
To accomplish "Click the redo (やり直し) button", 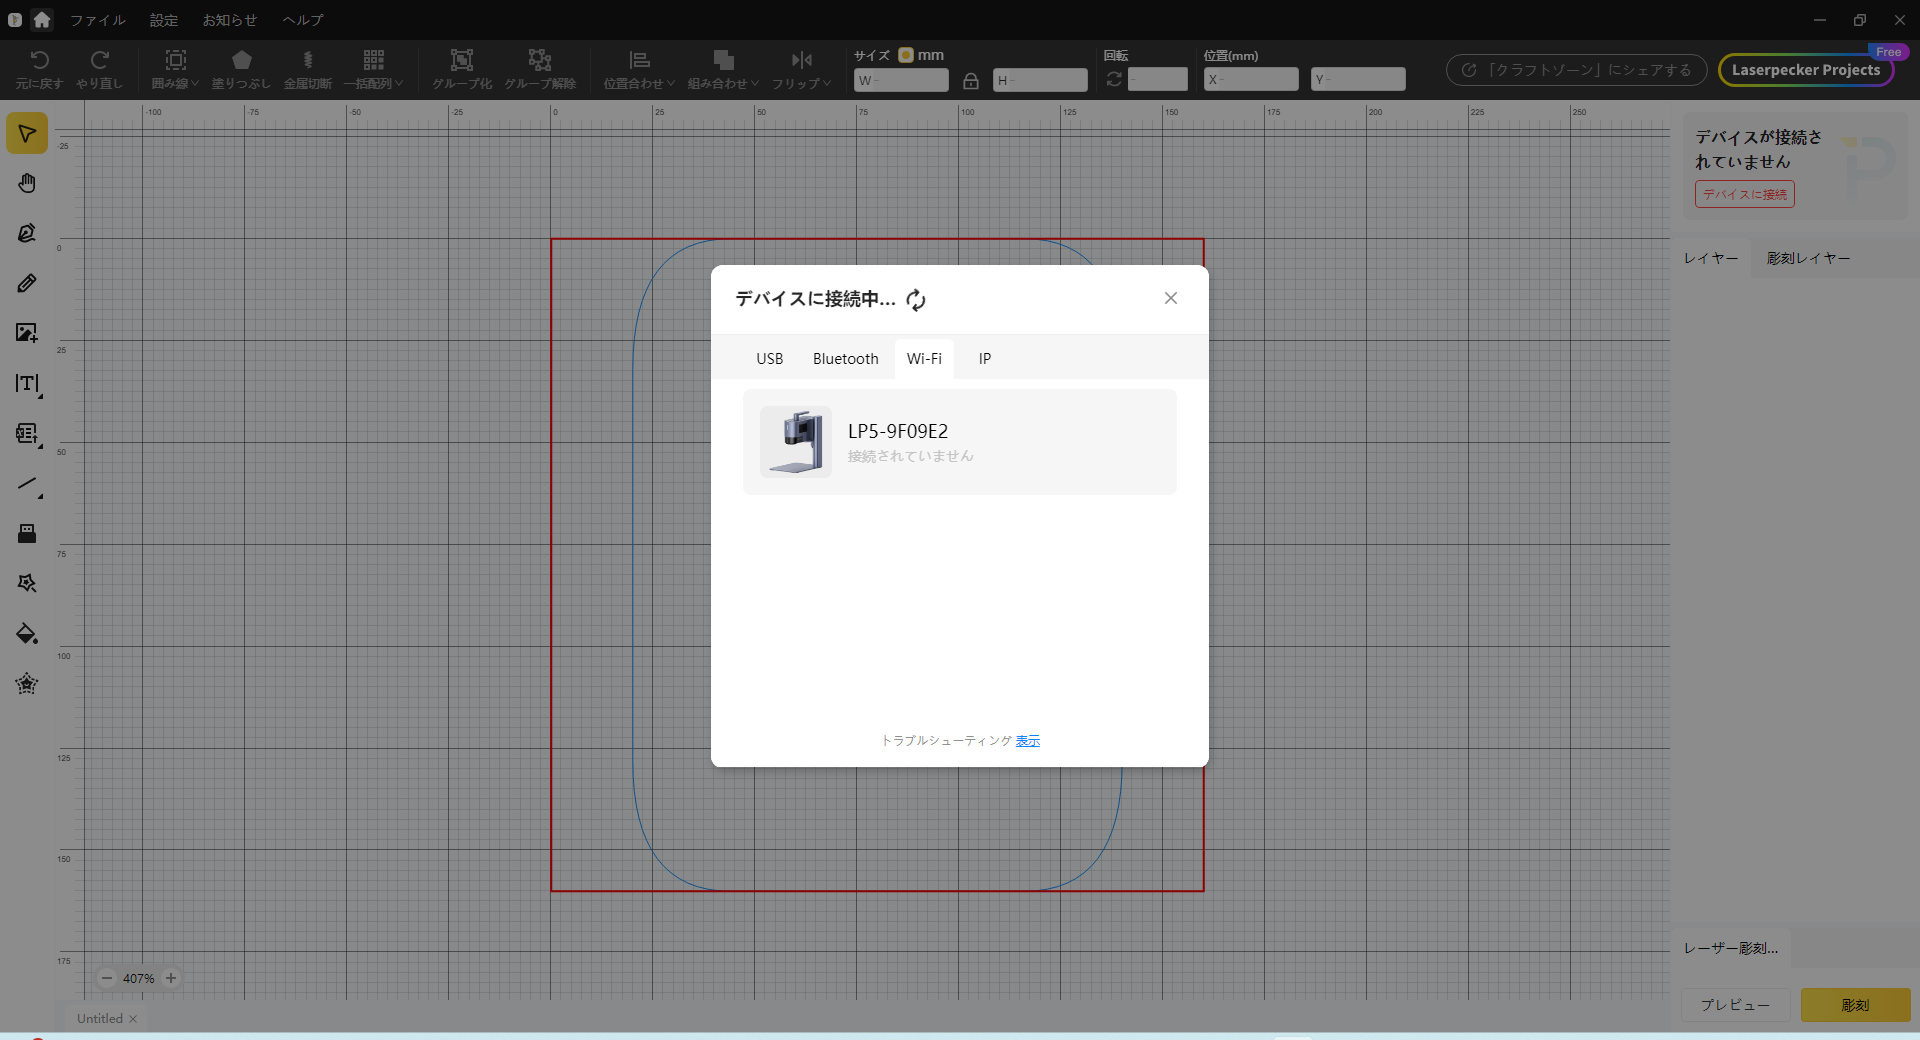I will pos(99,69).
